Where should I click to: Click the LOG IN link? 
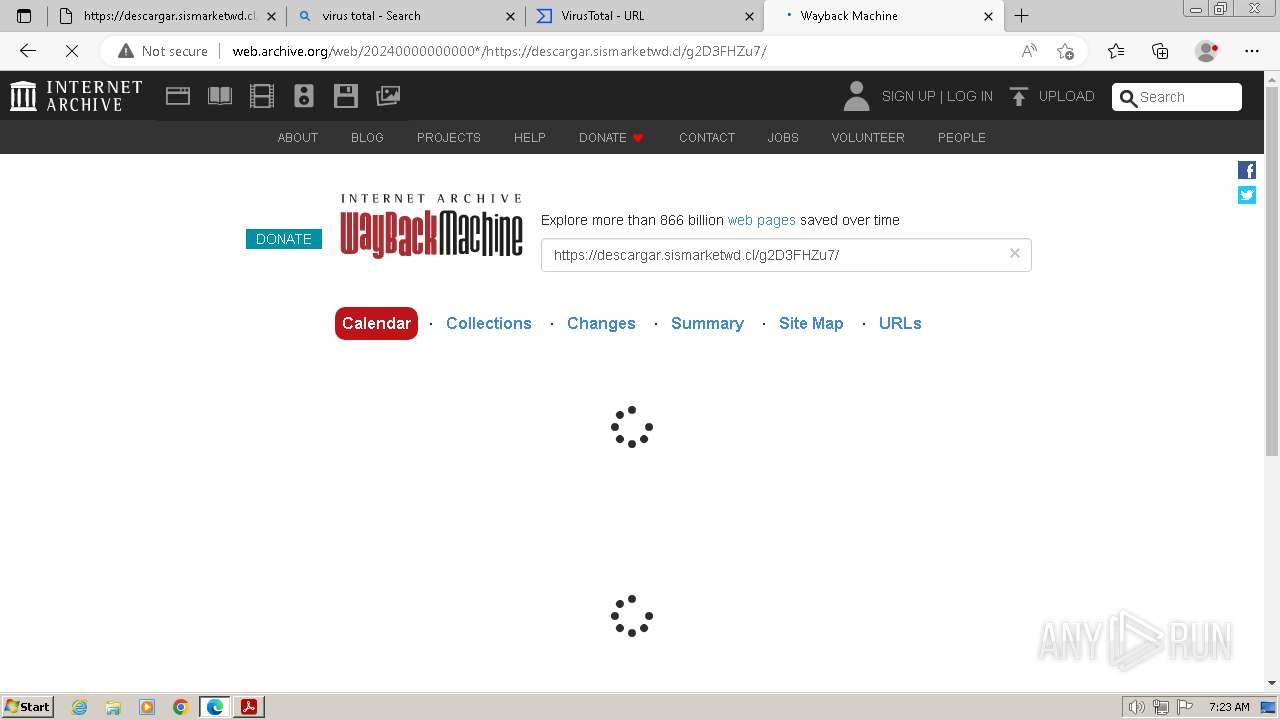(x=970, y=96)
